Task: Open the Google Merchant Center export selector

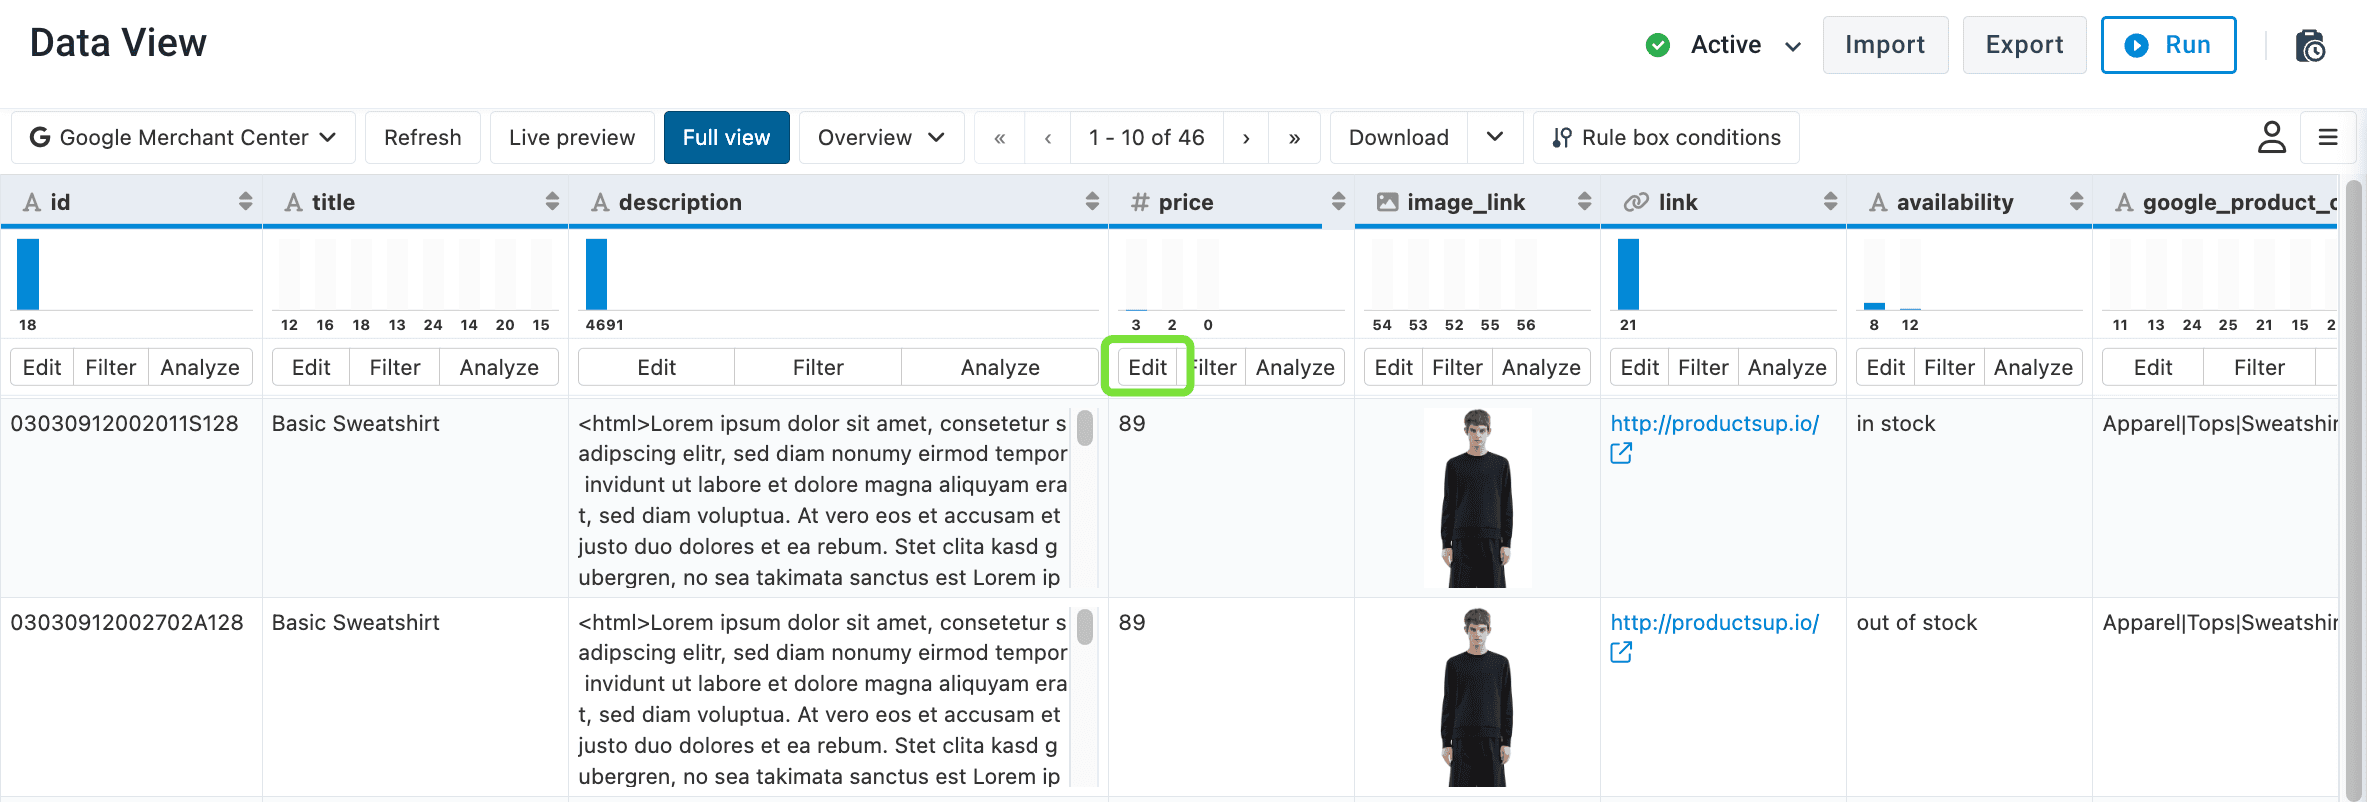Action: pyautogui.click(x=183, y=138)
